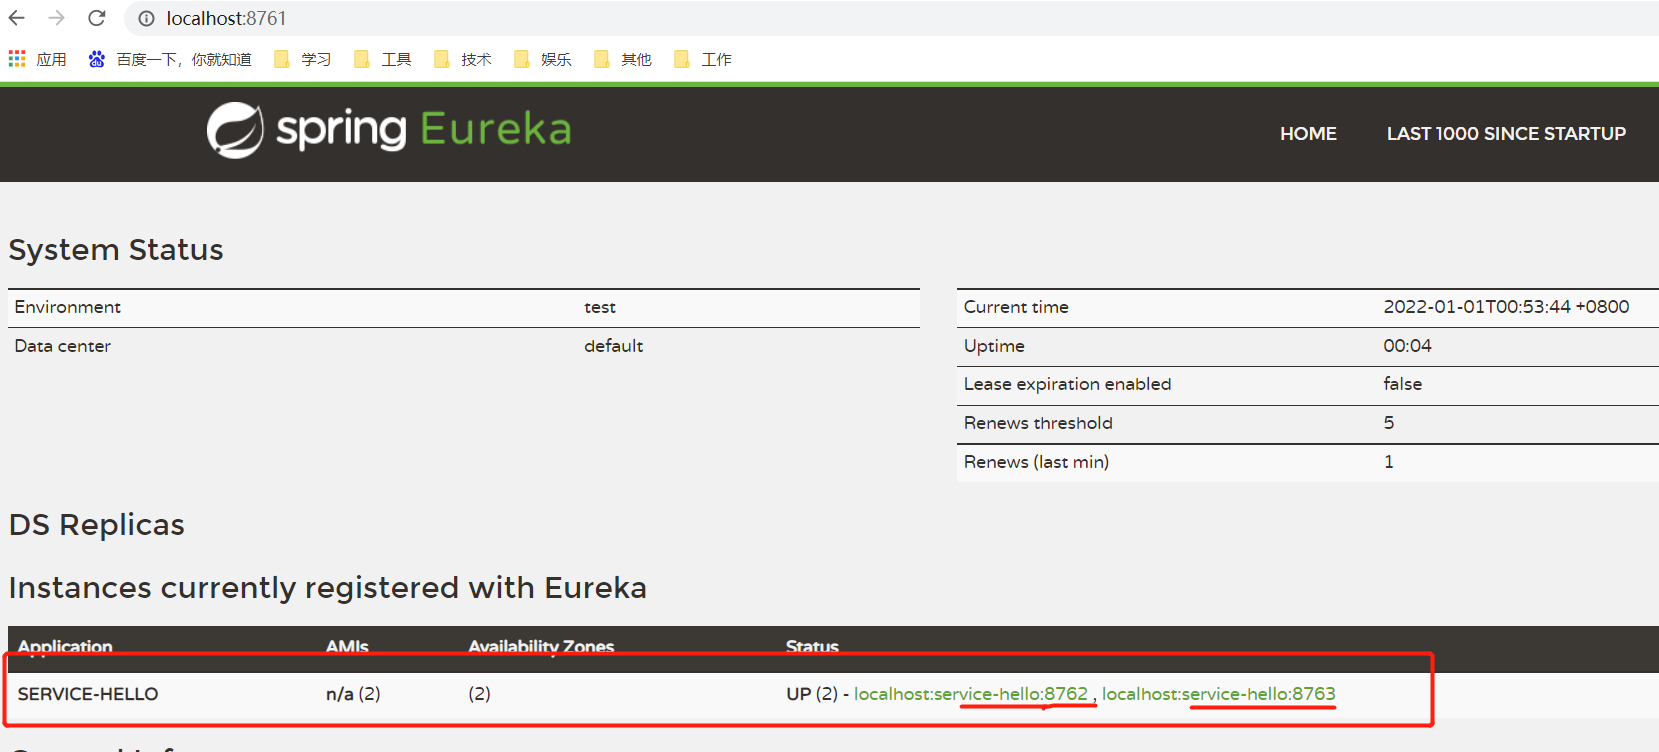Screen dimensions: 1659x752
Task: Select the Renews (last min) value 1
Action: (x=1389, y=462)
